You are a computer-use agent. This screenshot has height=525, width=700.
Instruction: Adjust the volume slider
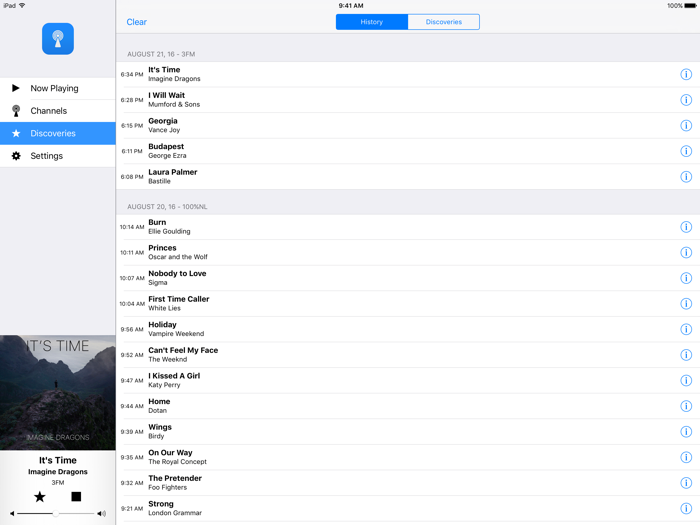point(55,513)
